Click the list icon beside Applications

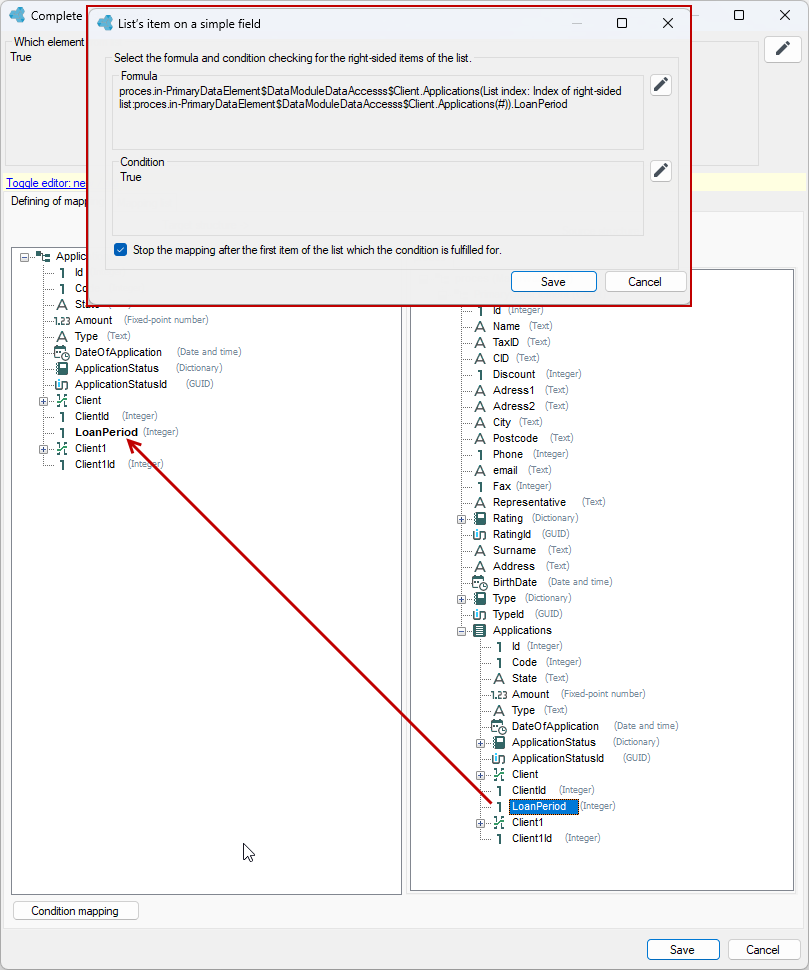tap(479, 630)
